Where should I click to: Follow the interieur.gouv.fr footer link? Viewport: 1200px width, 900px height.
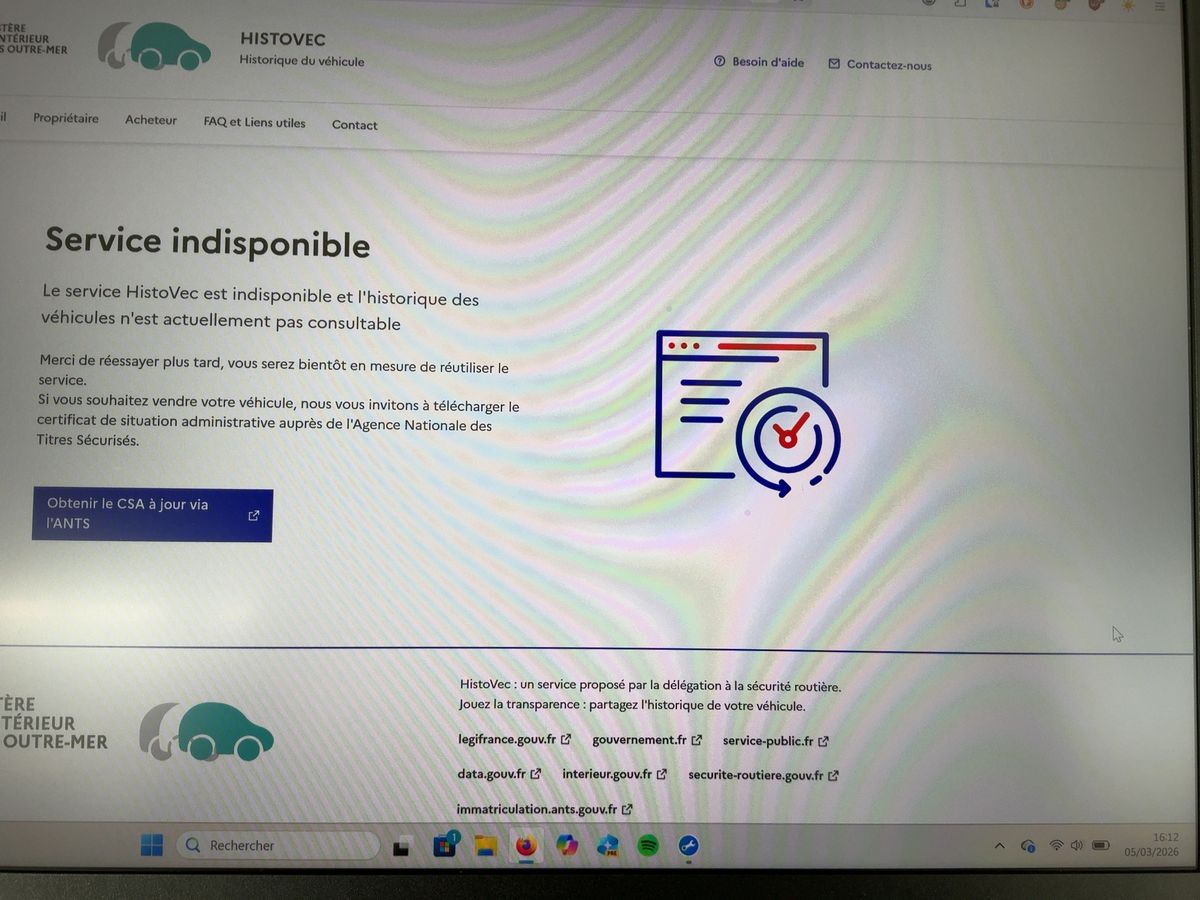615,774
